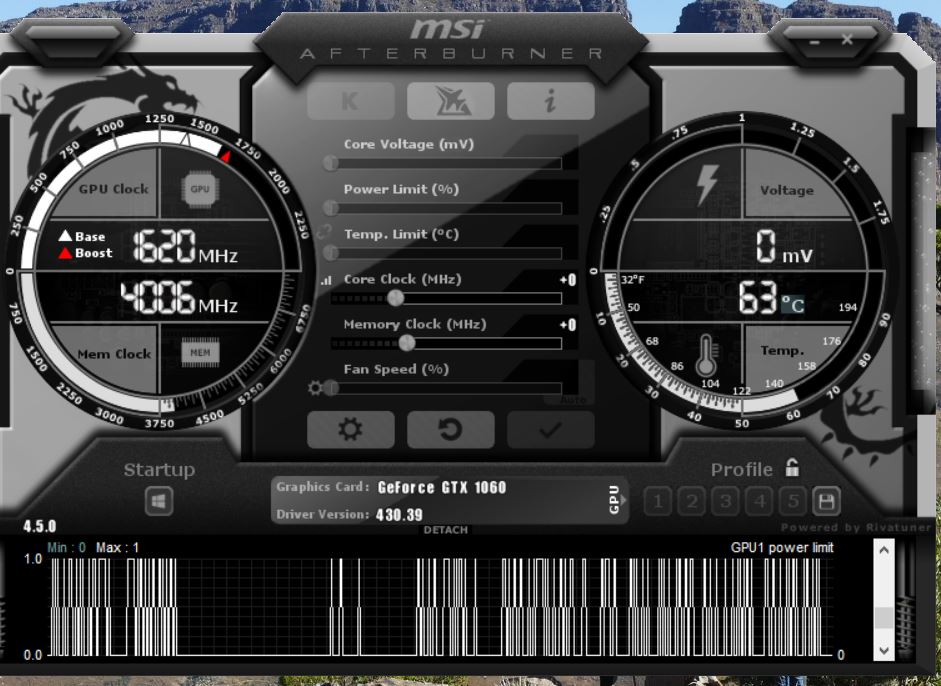
Task: Click the Min : 0 graph label
Action: click(66, 547)
